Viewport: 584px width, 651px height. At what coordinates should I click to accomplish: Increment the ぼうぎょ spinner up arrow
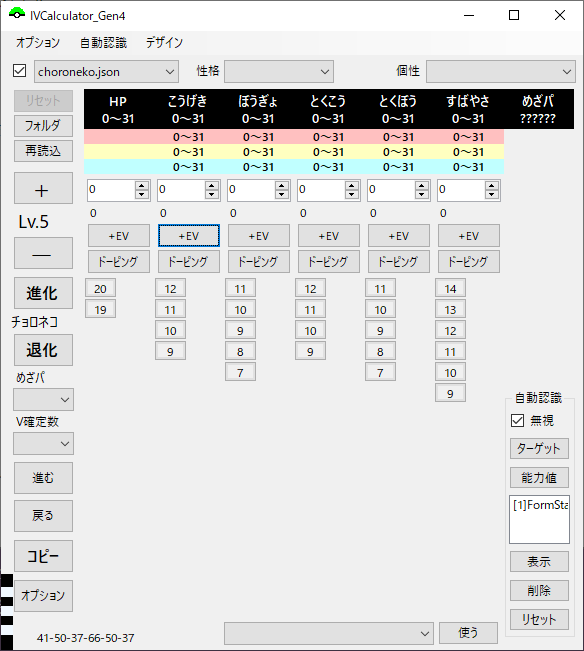coord(282,185)
